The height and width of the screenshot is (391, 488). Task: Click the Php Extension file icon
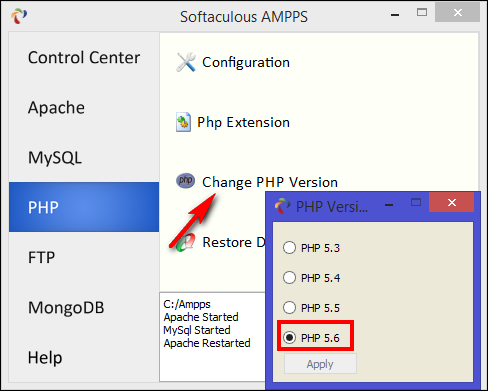[183, 122]
